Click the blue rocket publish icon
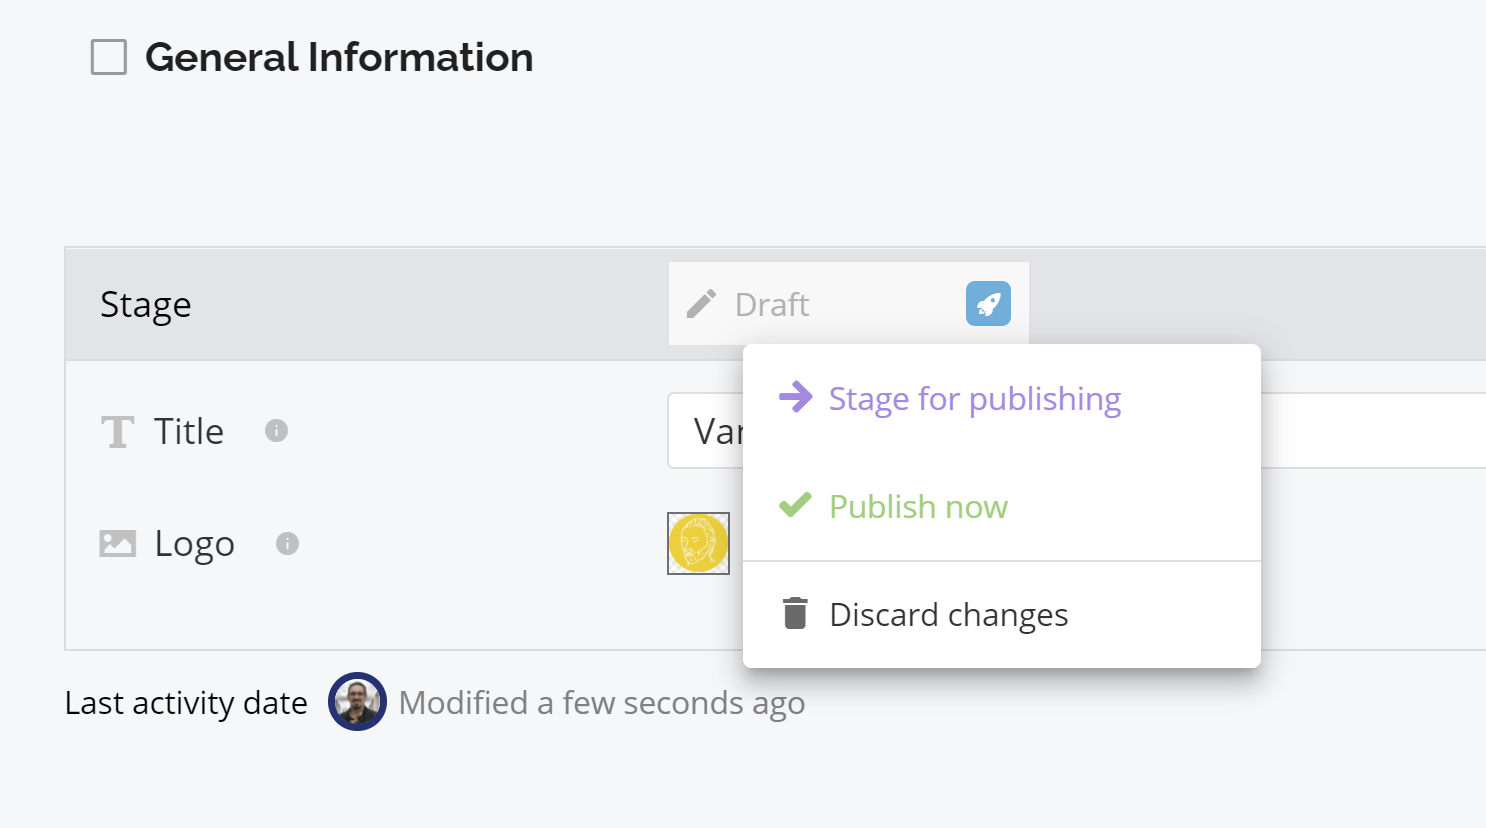The width and height of the screenshot is (1486, 828). tap(988, 304)
